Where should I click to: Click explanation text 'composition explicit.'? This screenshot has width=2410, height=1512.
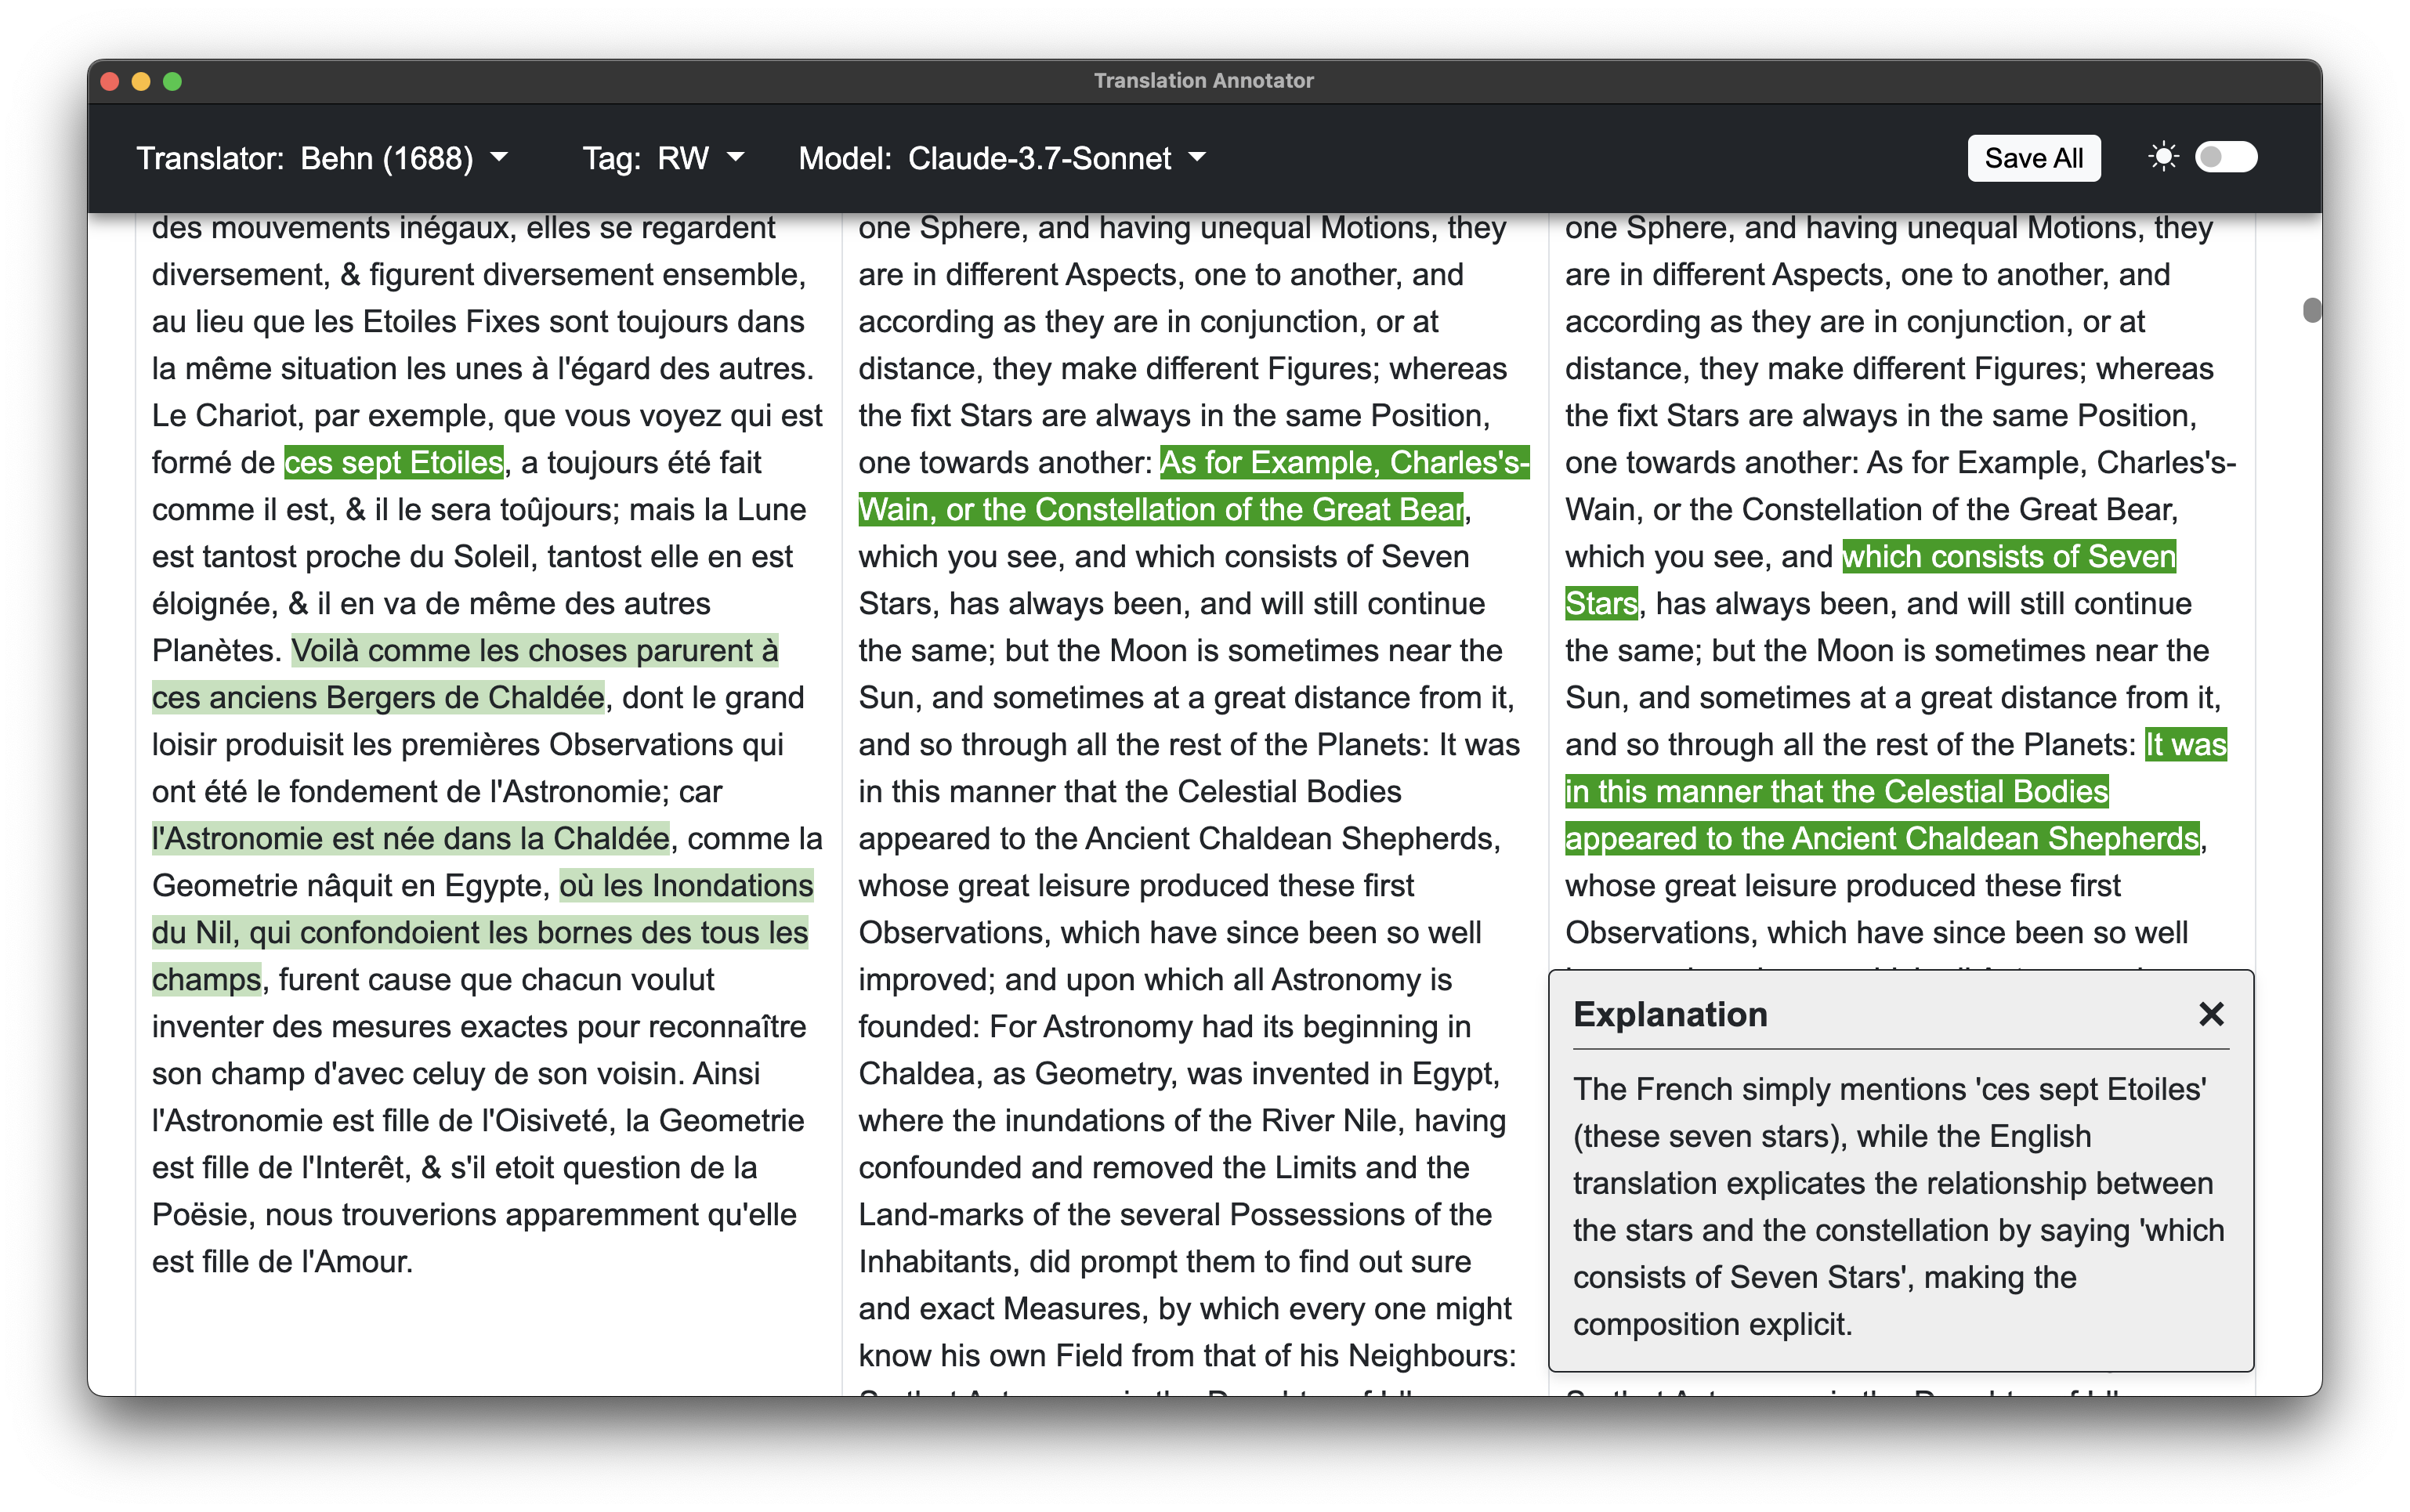click(x=1711, y=1323)
